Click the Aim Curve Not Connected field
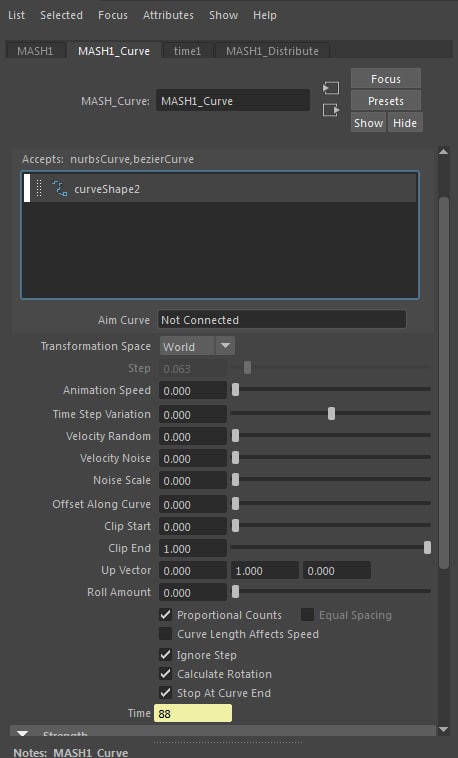 (282, 320)
